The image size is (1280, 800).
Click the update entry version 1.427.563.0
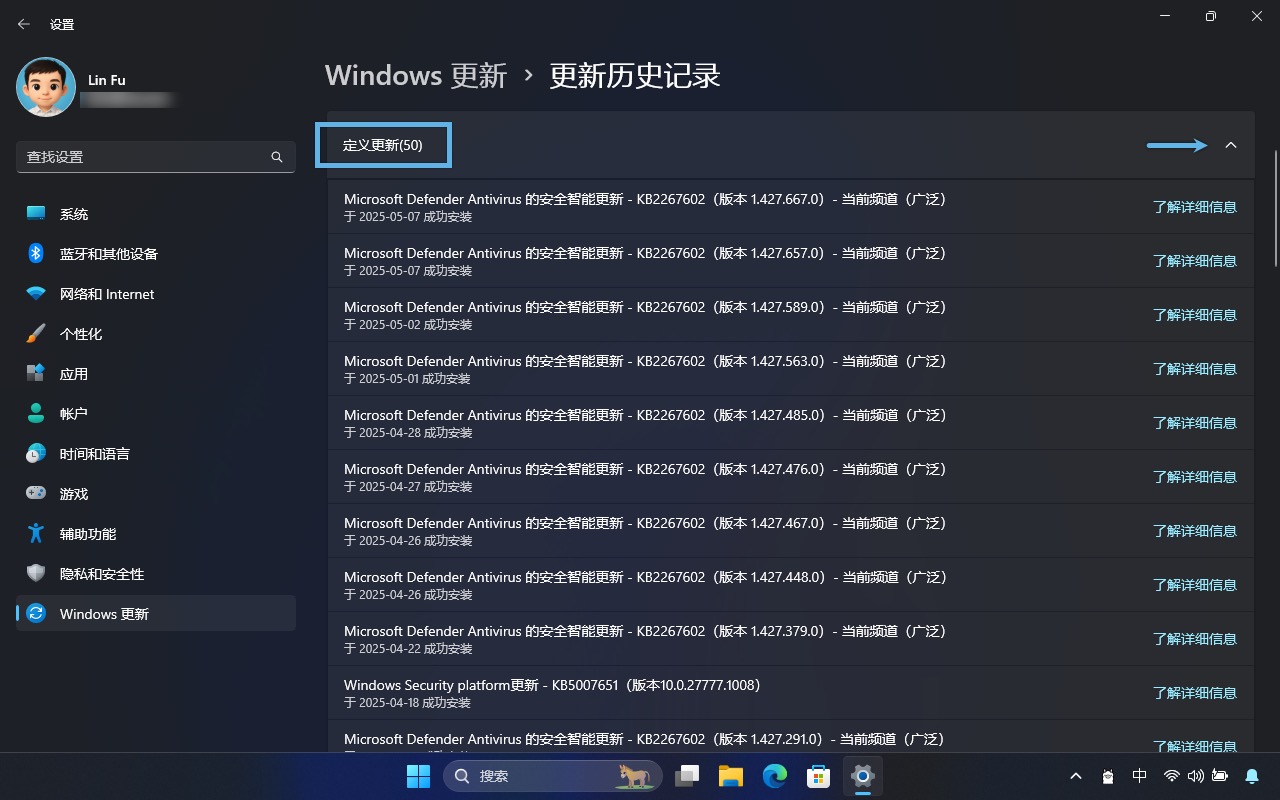pyautogui.click(x=790, y=369)
